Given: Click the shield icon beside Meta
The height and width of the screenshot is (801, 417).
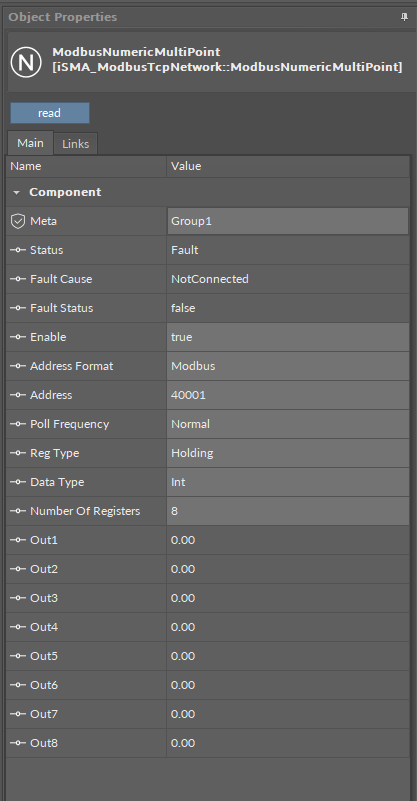Looking at the screenshot, I should click(18, 221).
